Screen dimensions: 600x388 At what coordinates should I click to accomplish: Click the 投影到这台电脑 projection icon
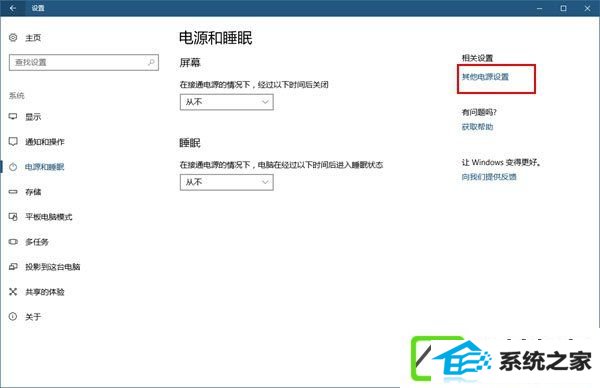pos(13,267)
